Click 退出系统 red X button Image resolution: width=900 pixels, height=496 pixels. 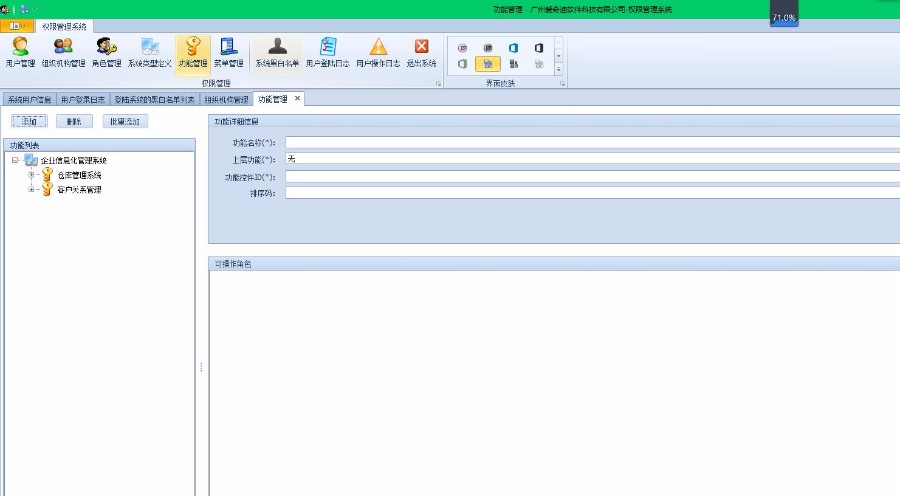(x=421, y=52)
